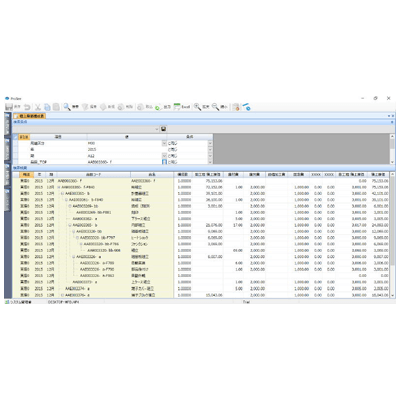This screenshot has width=400, height=400.
Task: Toggle the checkbox in condition grid header corner
Action: click(15, 137)
